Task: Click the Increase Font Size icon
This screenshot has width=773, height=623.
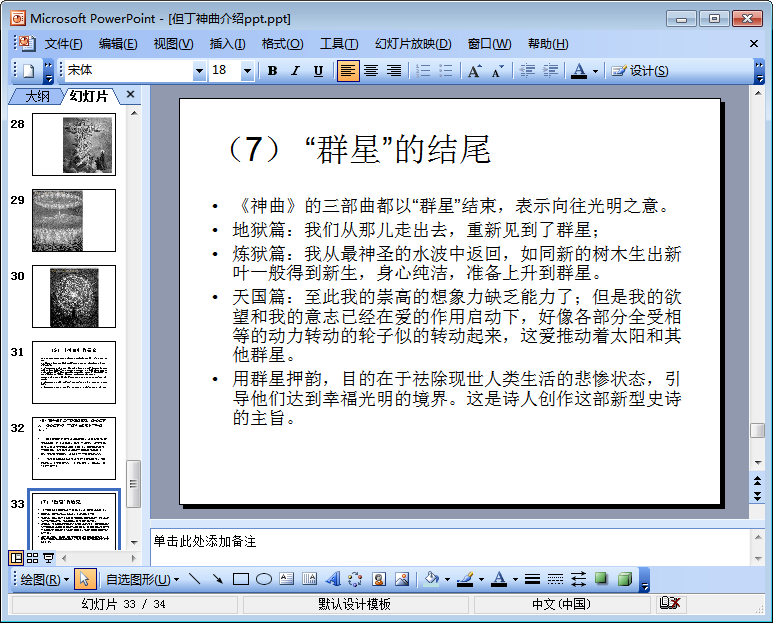Action: point(474,71)
